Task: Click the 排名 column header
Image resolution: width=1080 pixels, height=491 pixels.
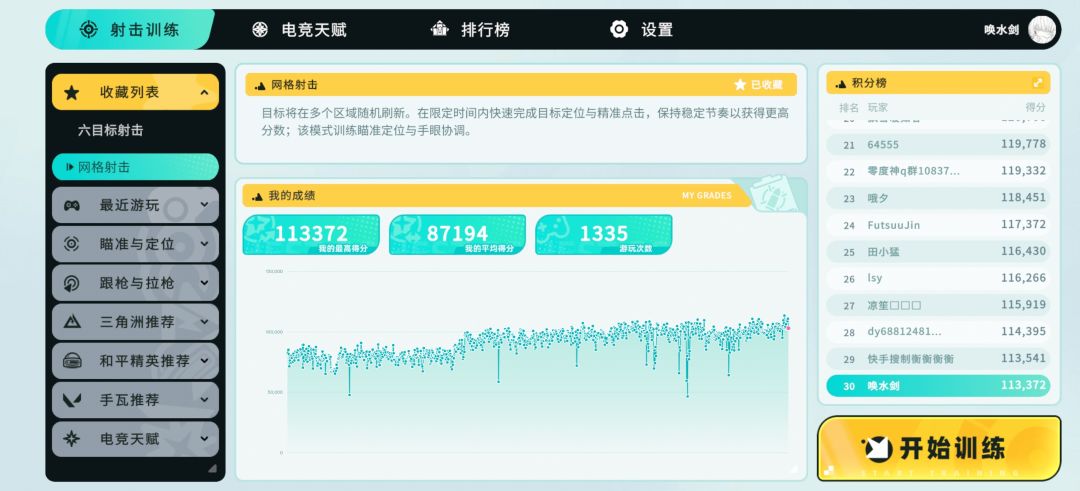Action: 849,107
